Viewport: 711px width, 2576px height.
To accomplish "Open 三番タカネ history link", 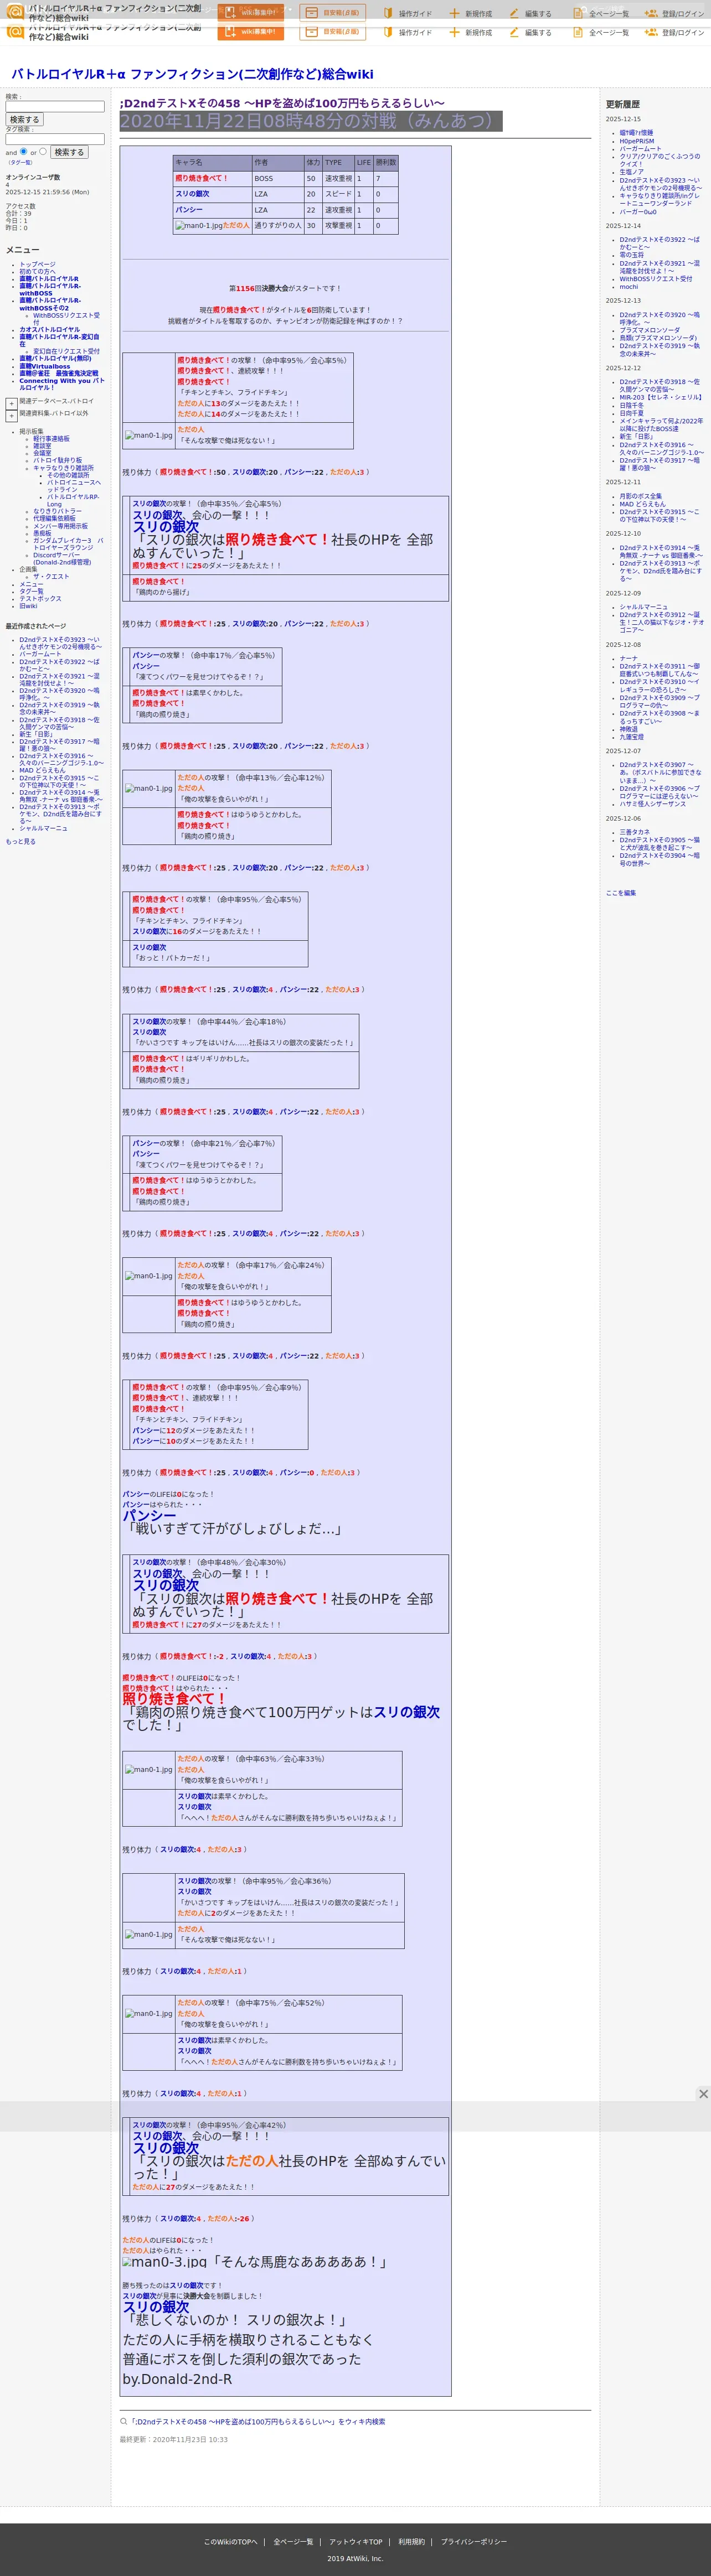I will point(634,832).
